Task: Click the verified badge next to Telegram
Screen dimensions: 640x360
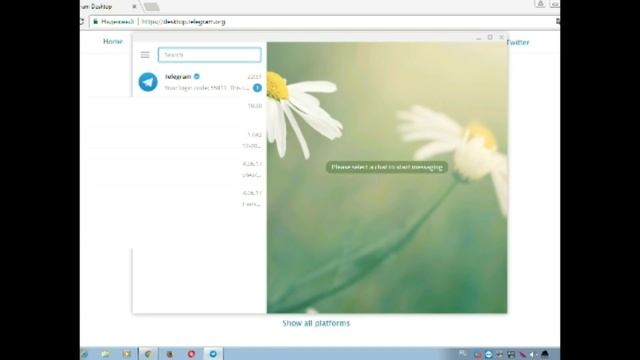Action: [197, 76]
